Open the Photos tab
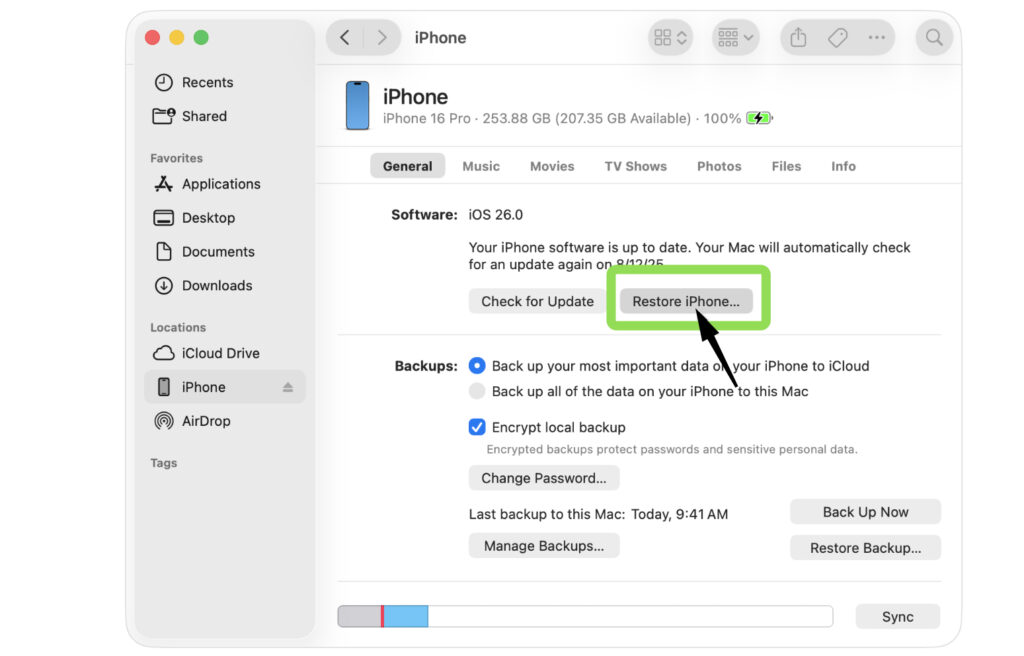Viewport: 1024px width, 656px height. pos(718,166)
